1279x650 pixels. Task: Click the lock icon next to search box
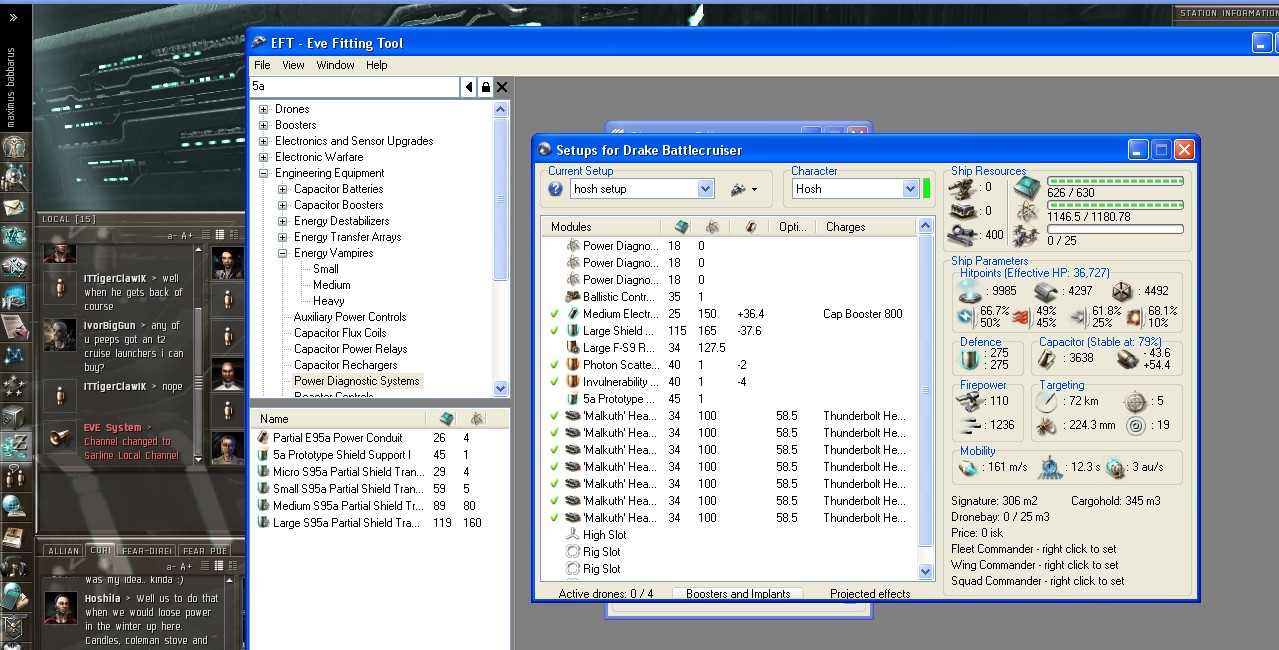(485, 87)
